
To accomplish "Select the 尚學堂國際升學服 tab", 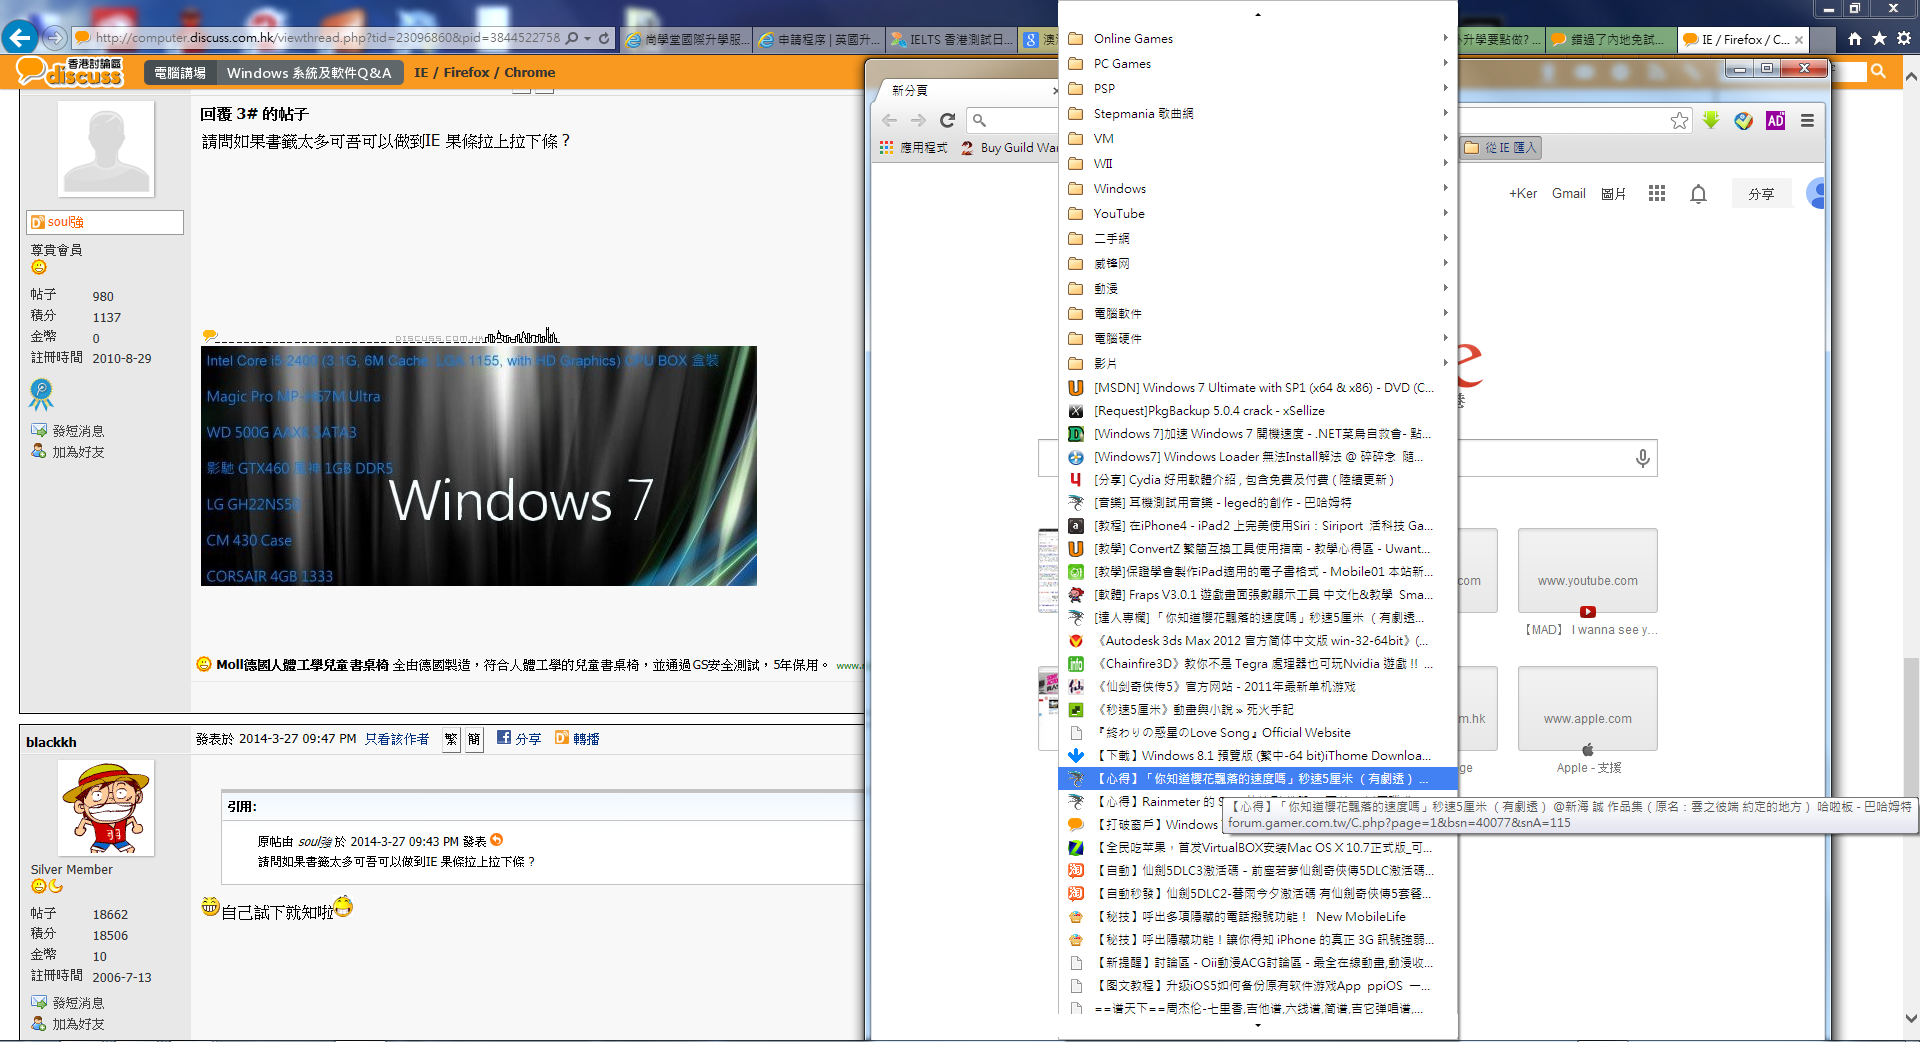I will [x=685, y=39].
